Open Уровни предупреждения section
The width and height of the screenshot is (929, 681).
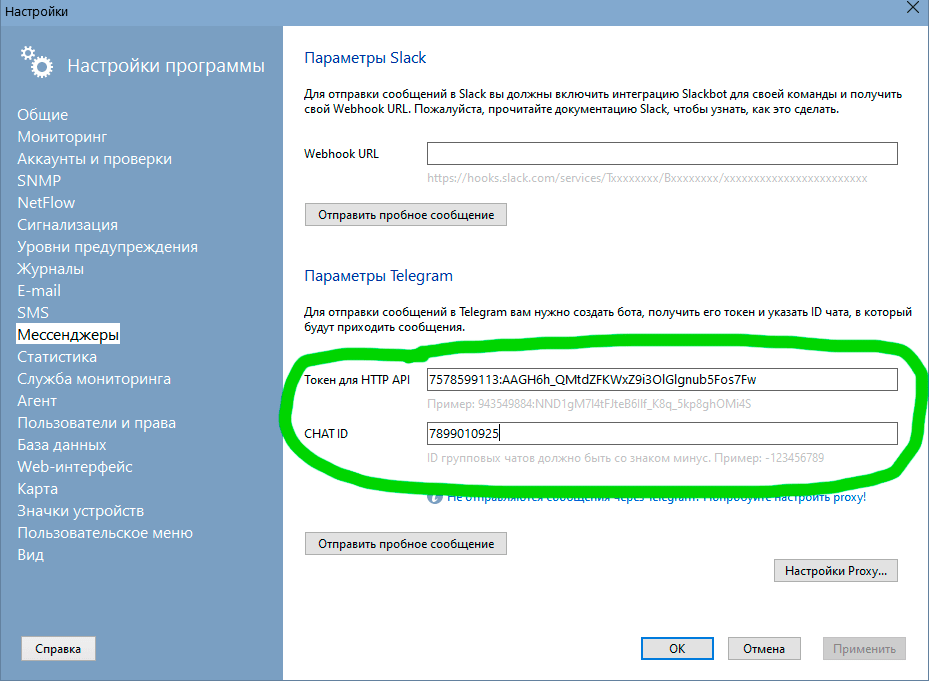pos(107,246)
